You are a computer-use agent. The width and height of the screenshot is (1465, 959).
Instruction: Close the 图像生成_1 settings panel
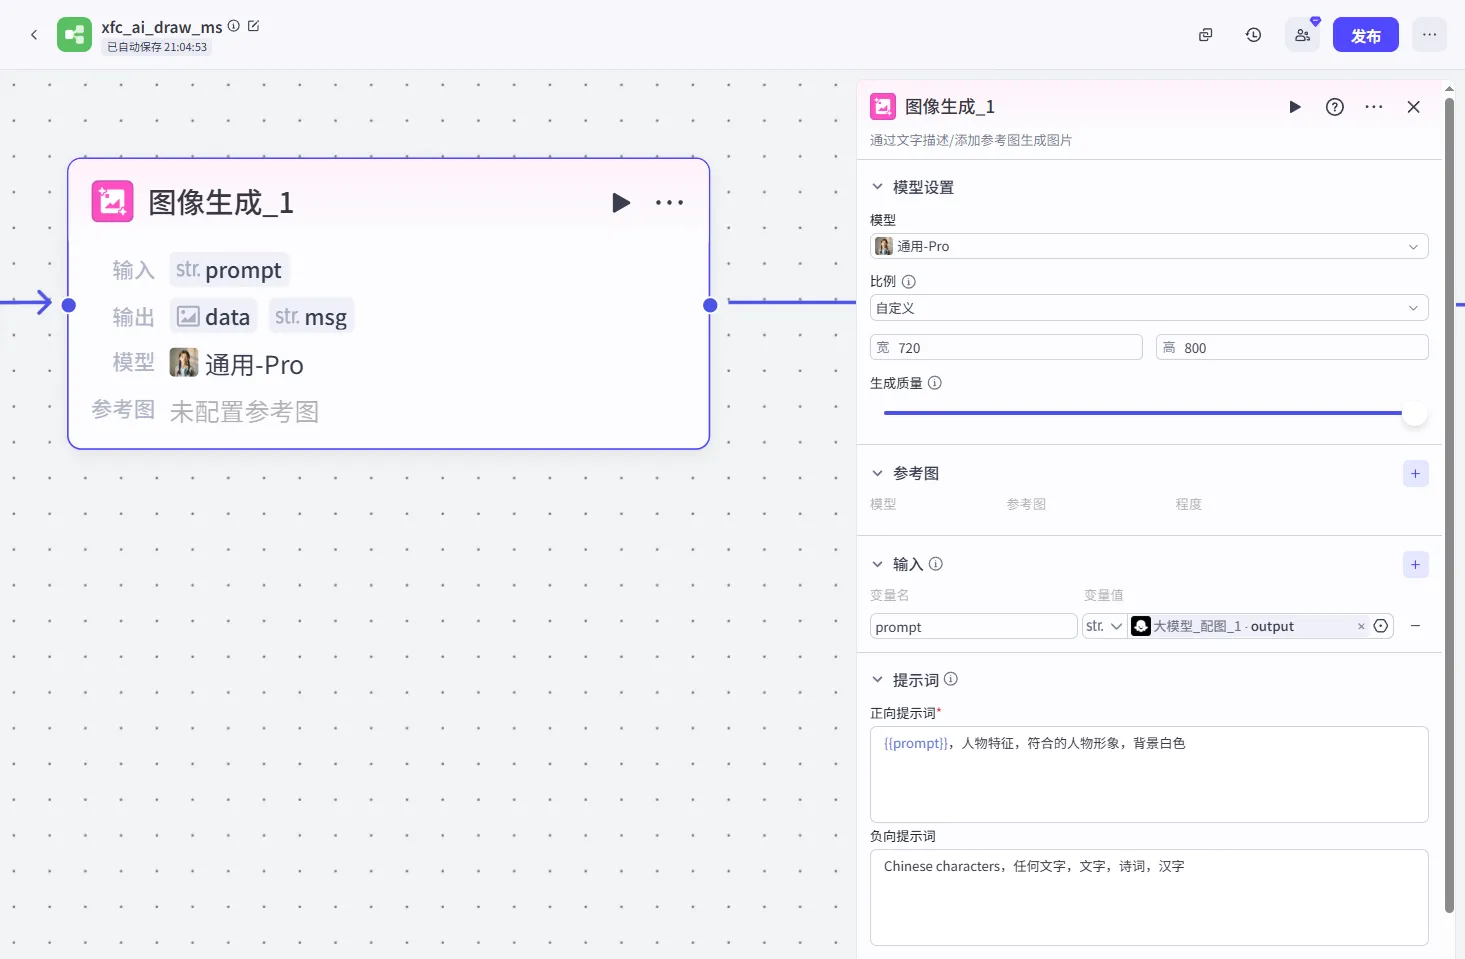(1414, 107)
